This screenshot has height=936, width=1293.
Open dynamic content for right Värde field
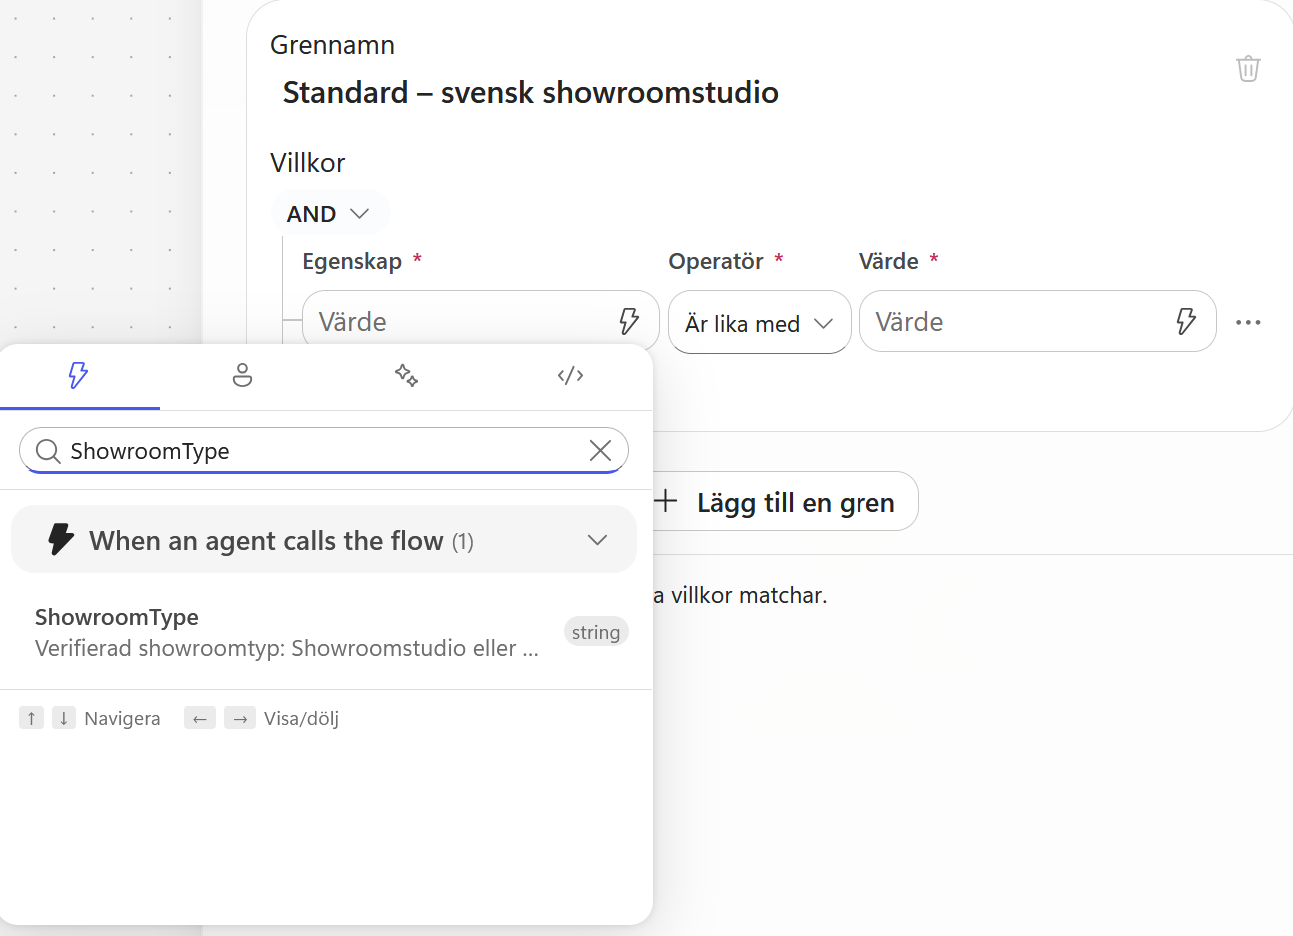click(x=1185, y=321)
